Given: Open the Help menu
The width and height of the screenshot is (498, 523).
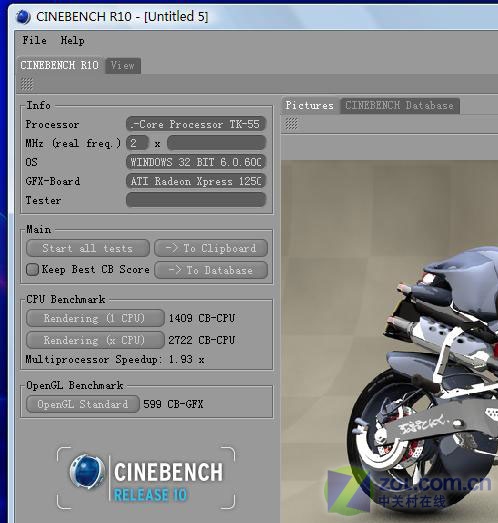Looking at the screenshot, I should pyautogui.click(x=72, y=40).
